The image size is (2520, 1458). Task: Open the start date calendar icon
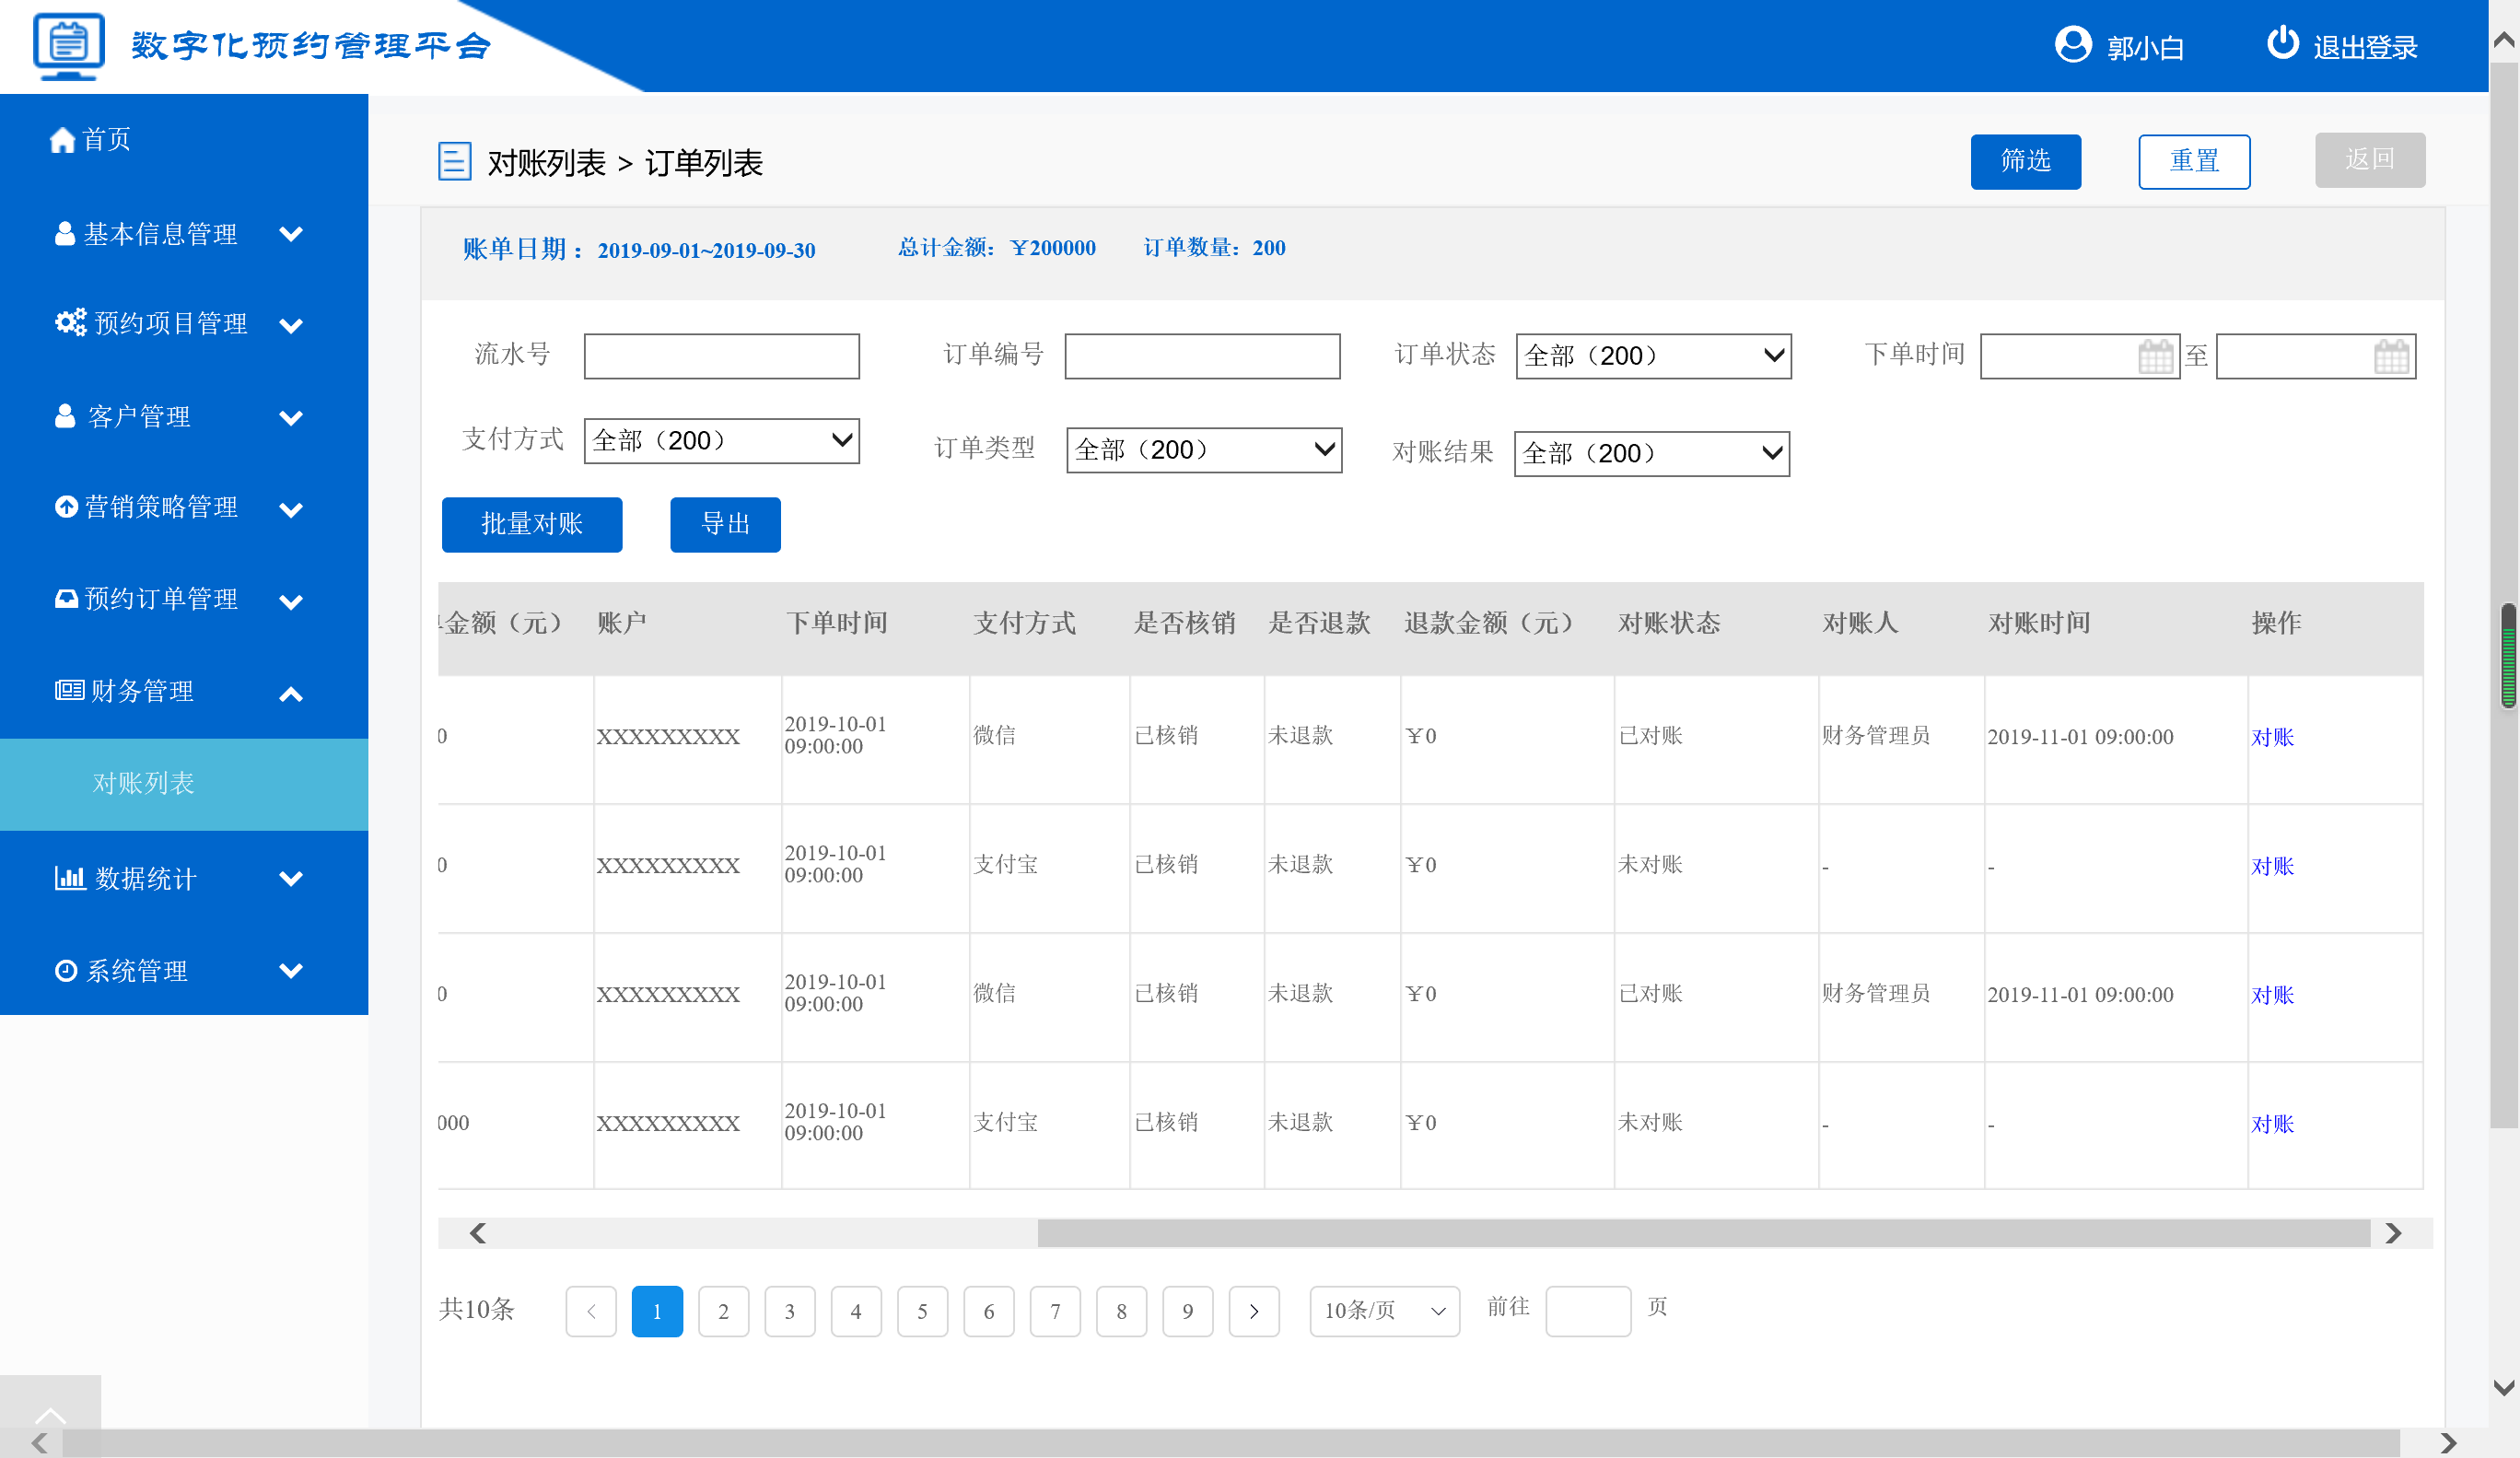coord(2156,357)
